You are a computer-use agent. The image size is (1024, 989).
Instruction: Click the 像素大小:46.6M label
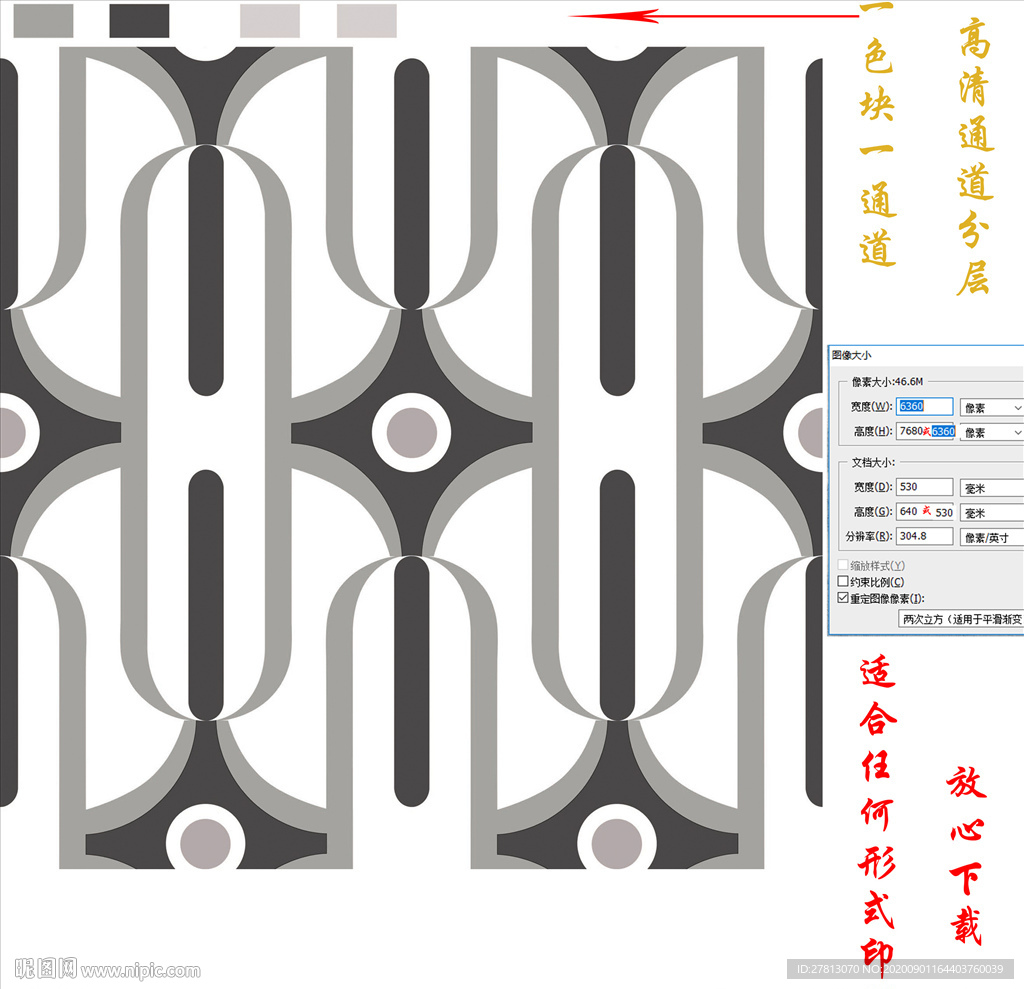pyautogui.click(x=887, y=381)
